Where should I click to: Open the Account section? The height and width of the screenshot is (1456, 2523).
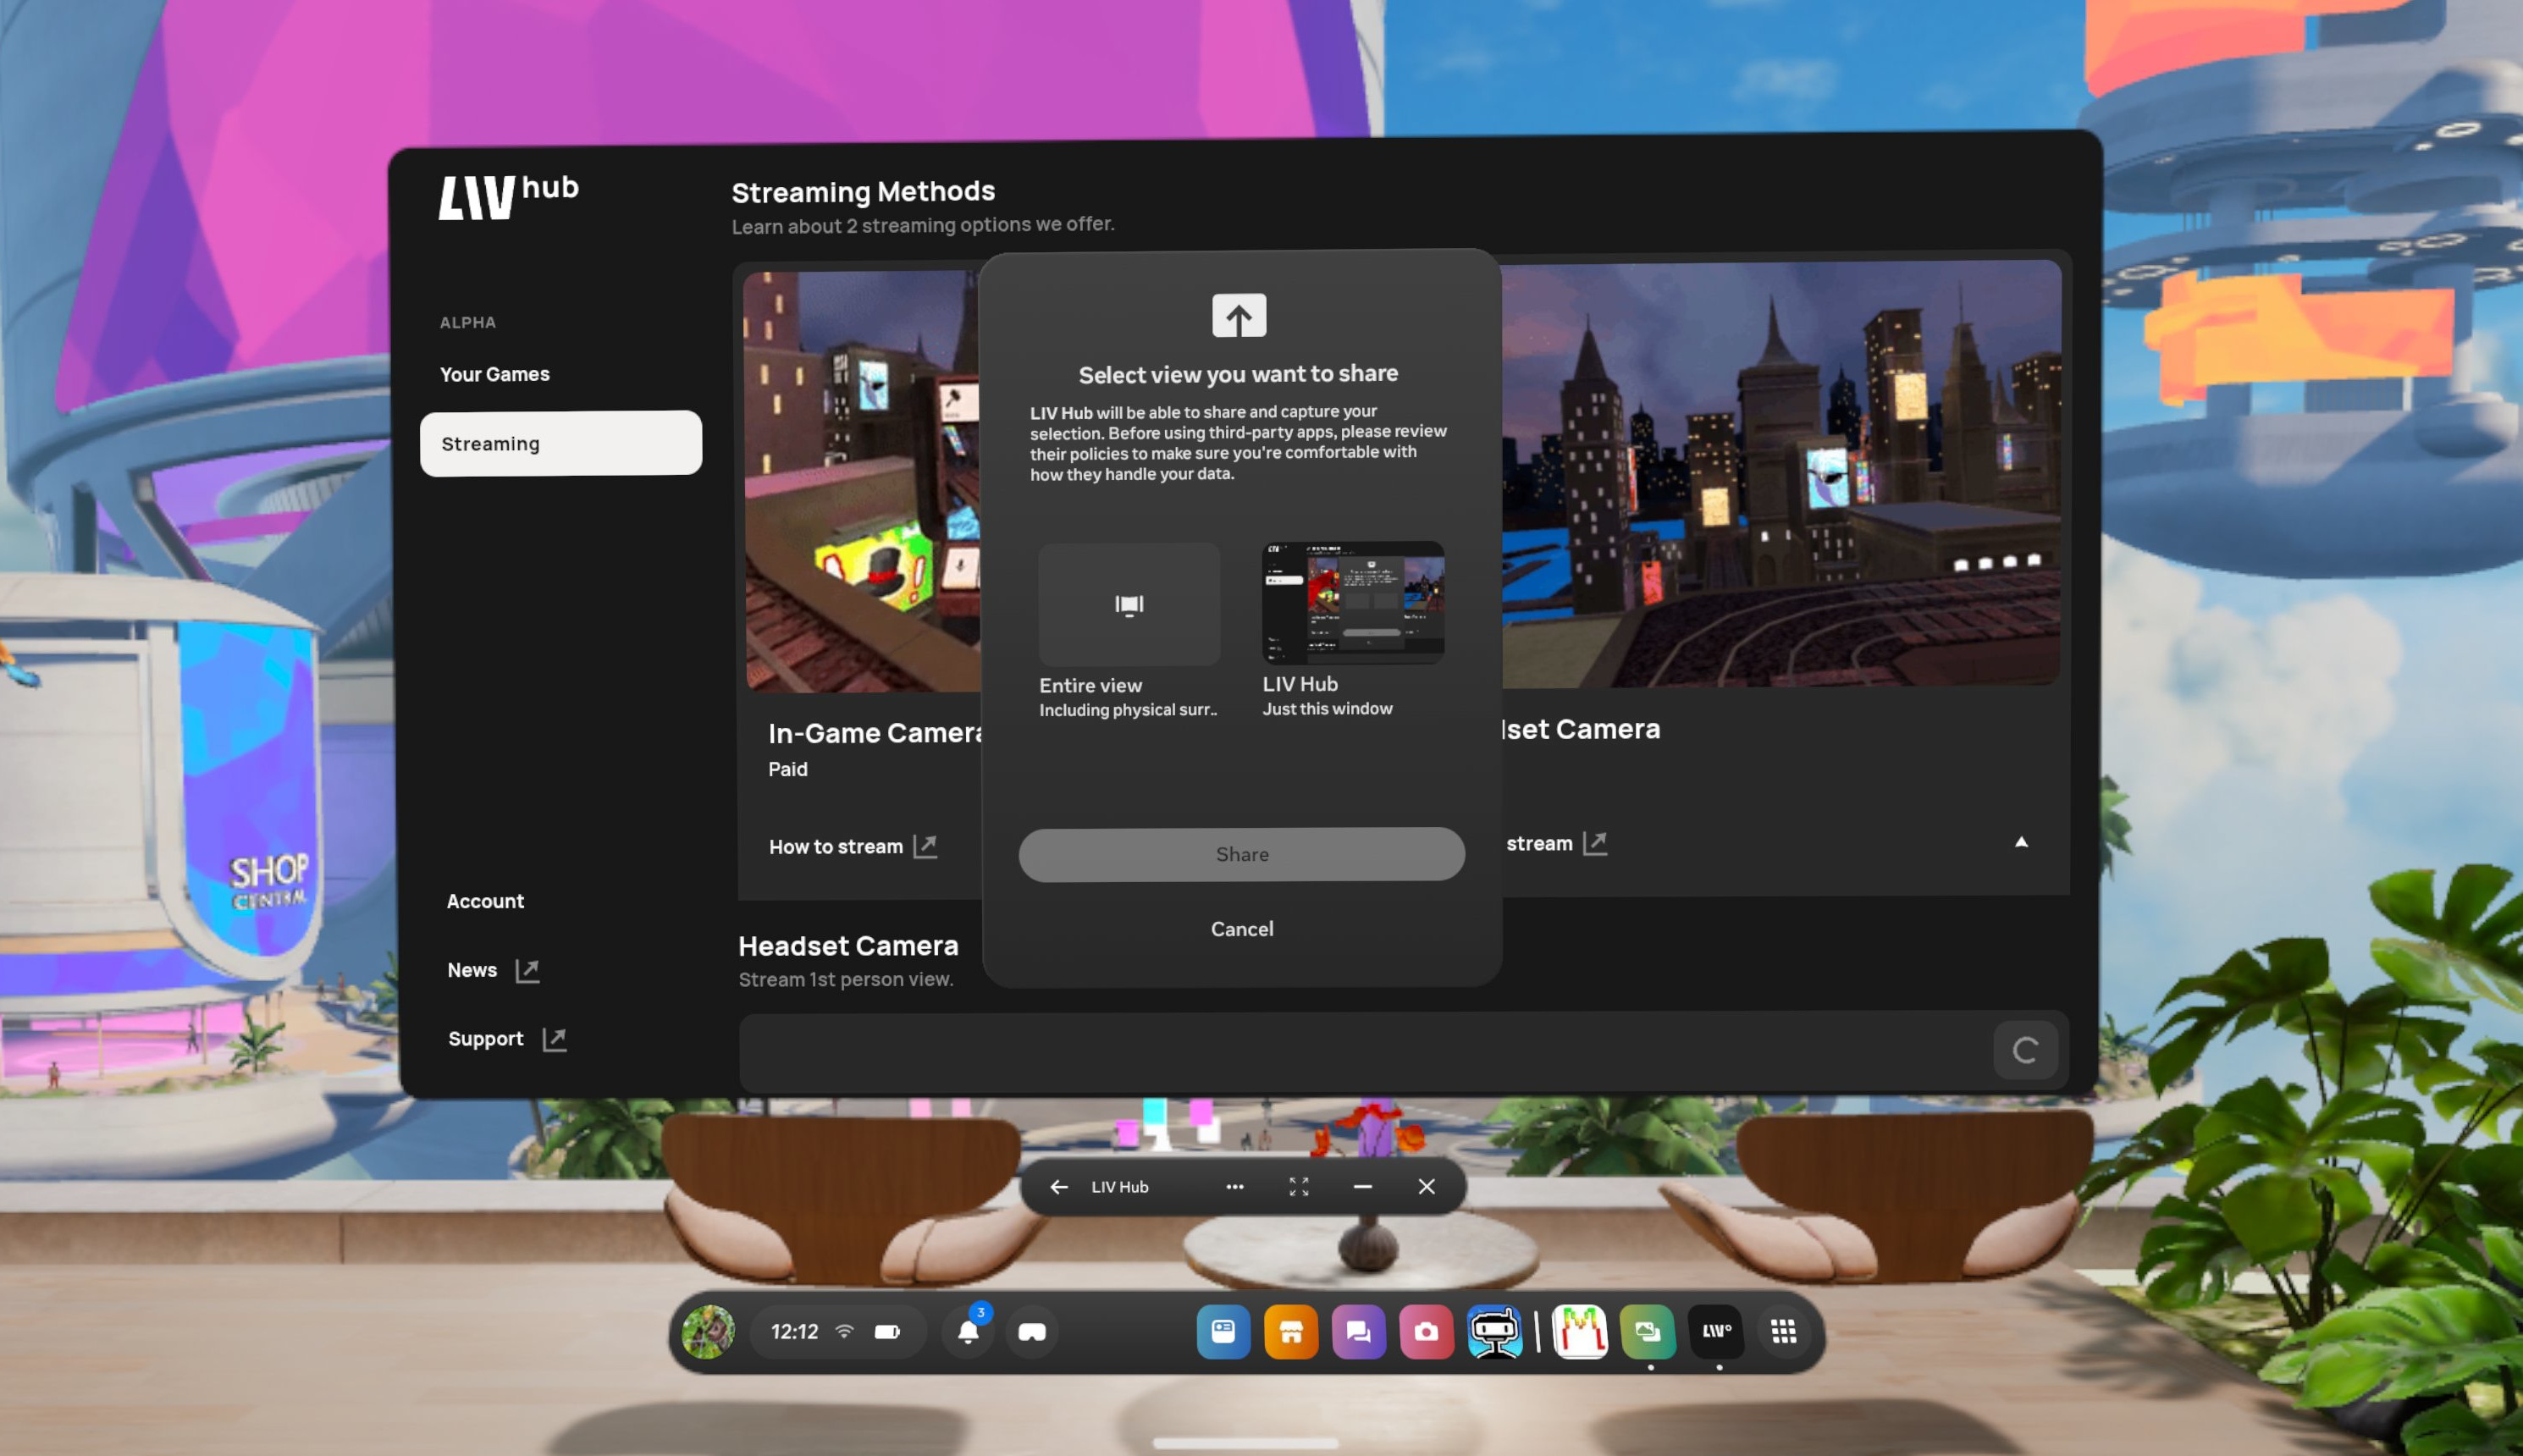pos(485,900)
